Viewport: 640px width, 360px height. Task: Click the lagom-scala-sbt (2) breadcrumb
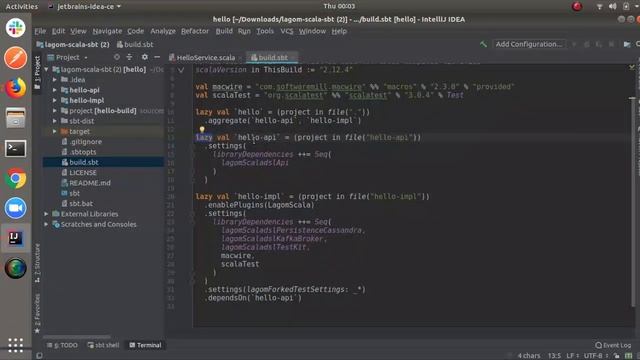click(73, 44)
